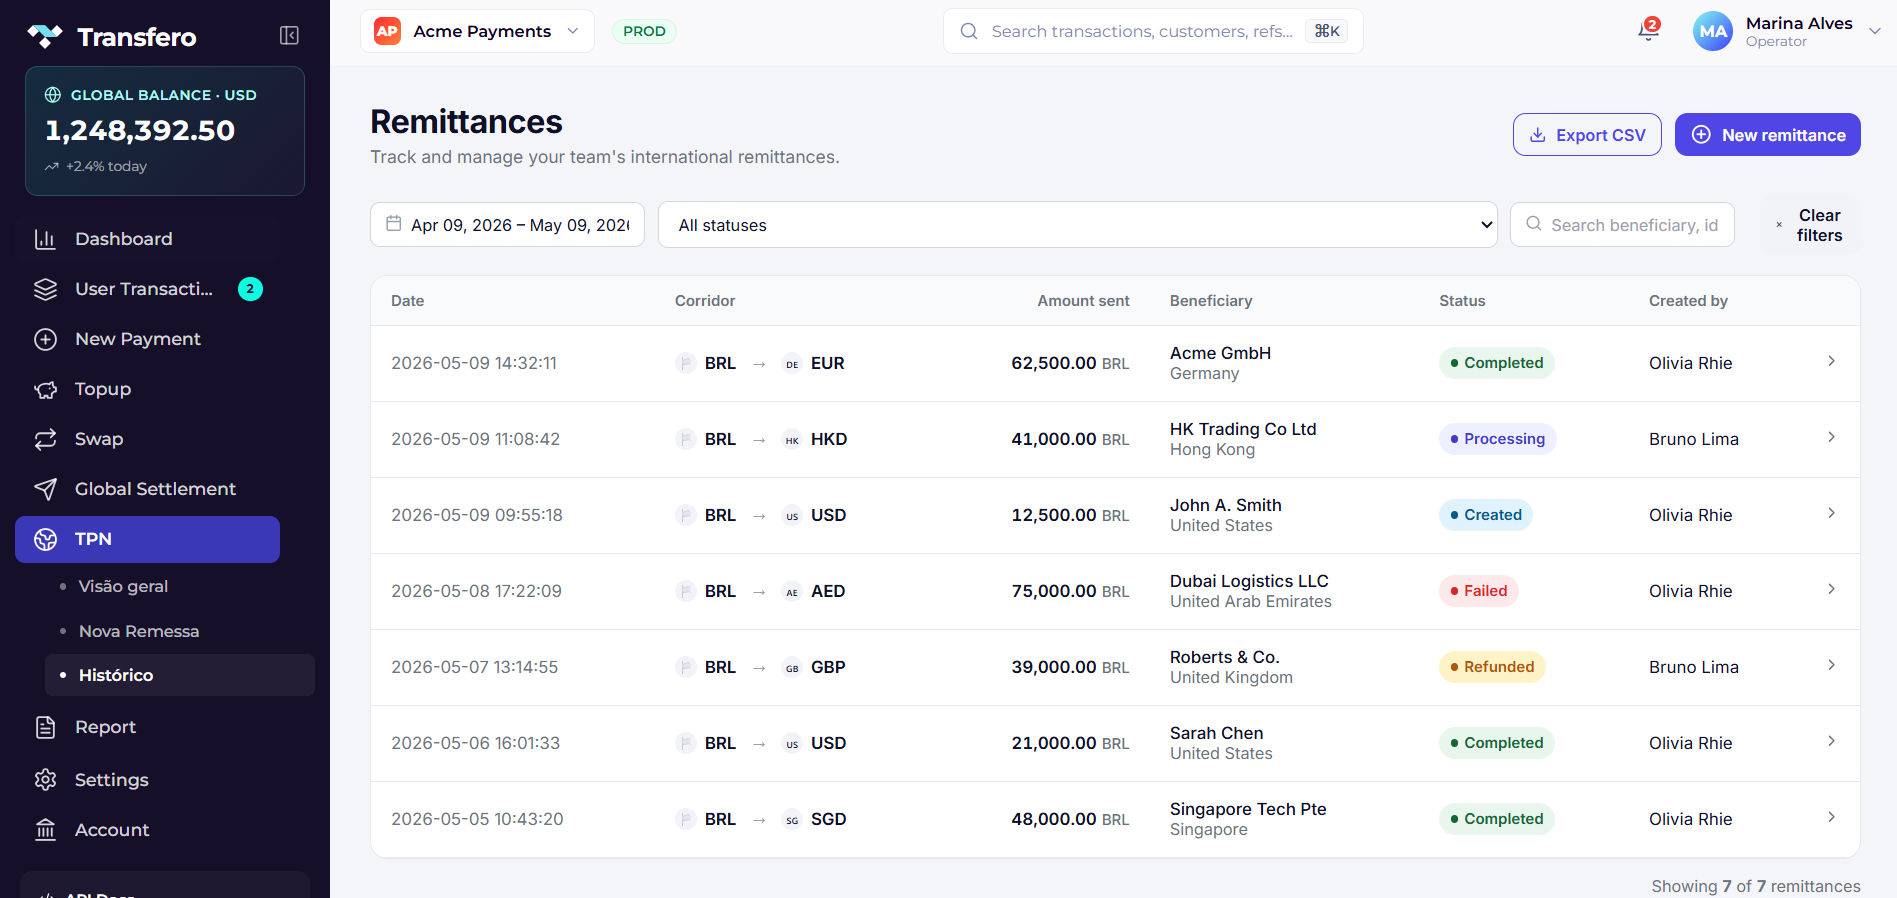Click the Date column header

(x=407, y=301)
